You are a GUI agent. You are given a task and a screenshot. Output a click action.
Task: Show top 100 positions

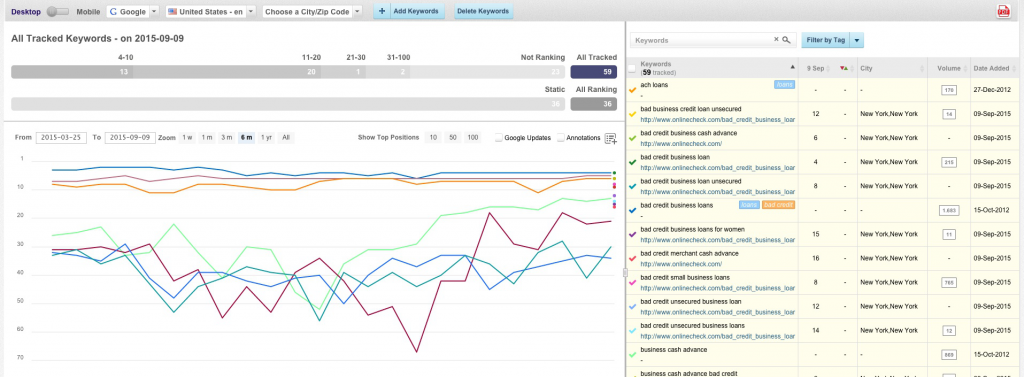tap(473, 137)
